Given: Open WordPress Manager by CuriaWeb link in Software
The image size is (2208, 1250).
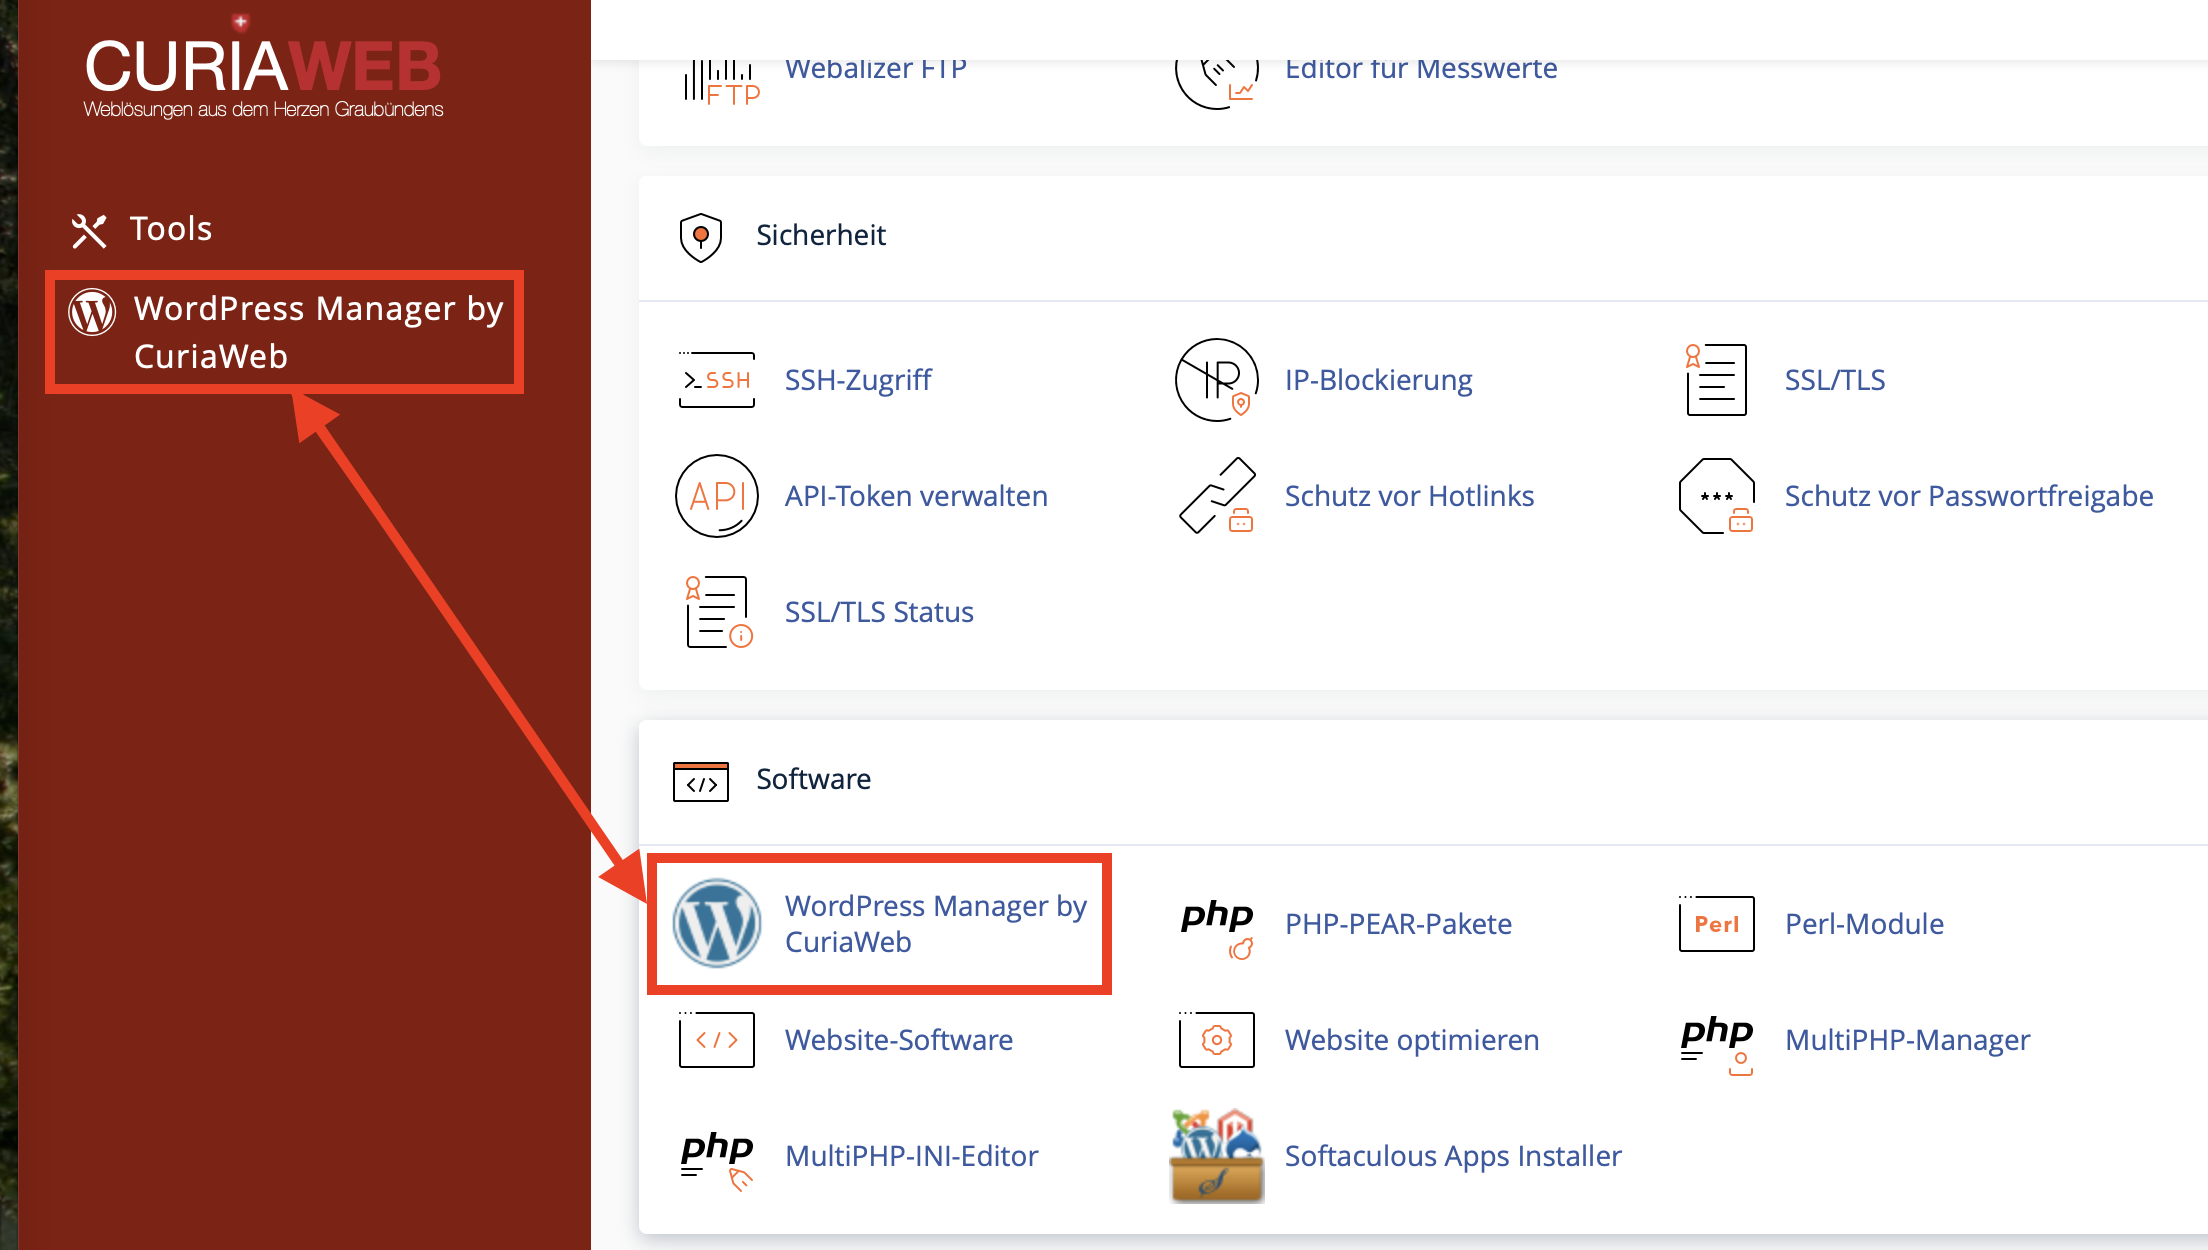Looking at the screenshot, I should pos(935,924).
